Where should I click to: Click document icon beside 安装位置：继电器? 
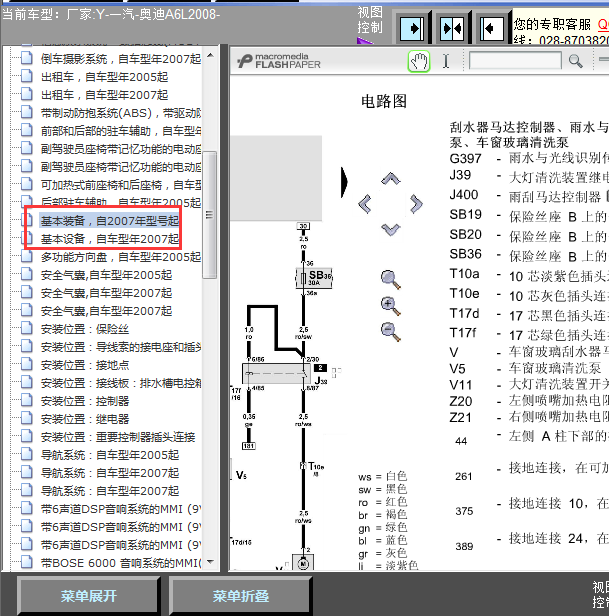[x=27, y=418]
